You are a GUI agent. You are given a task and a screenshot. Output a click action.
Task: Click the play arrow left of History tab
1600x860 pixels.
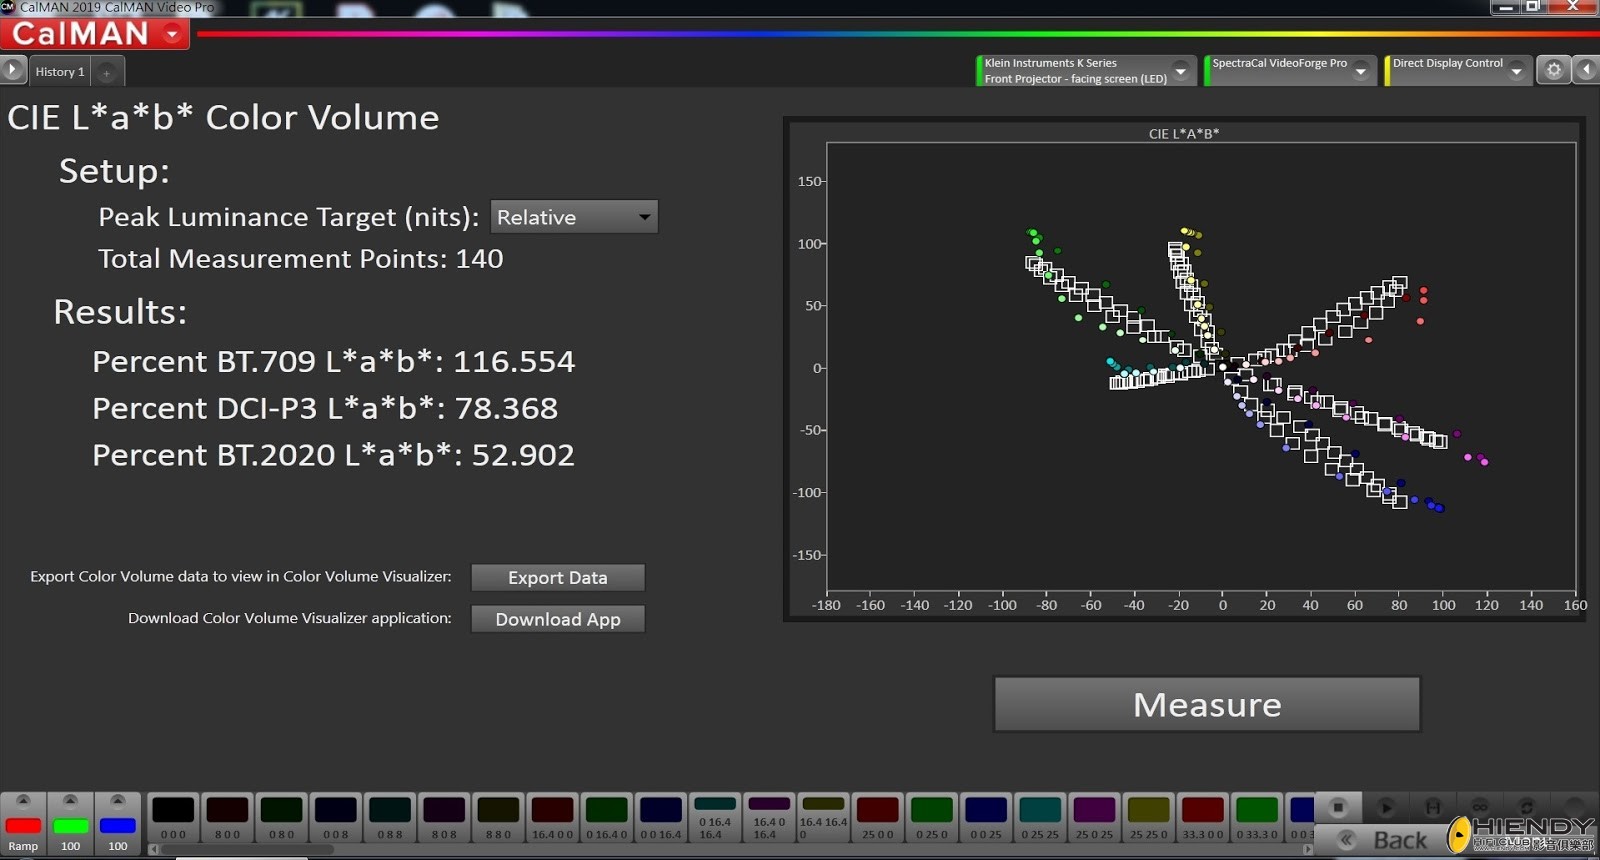[x=13, y=71]
